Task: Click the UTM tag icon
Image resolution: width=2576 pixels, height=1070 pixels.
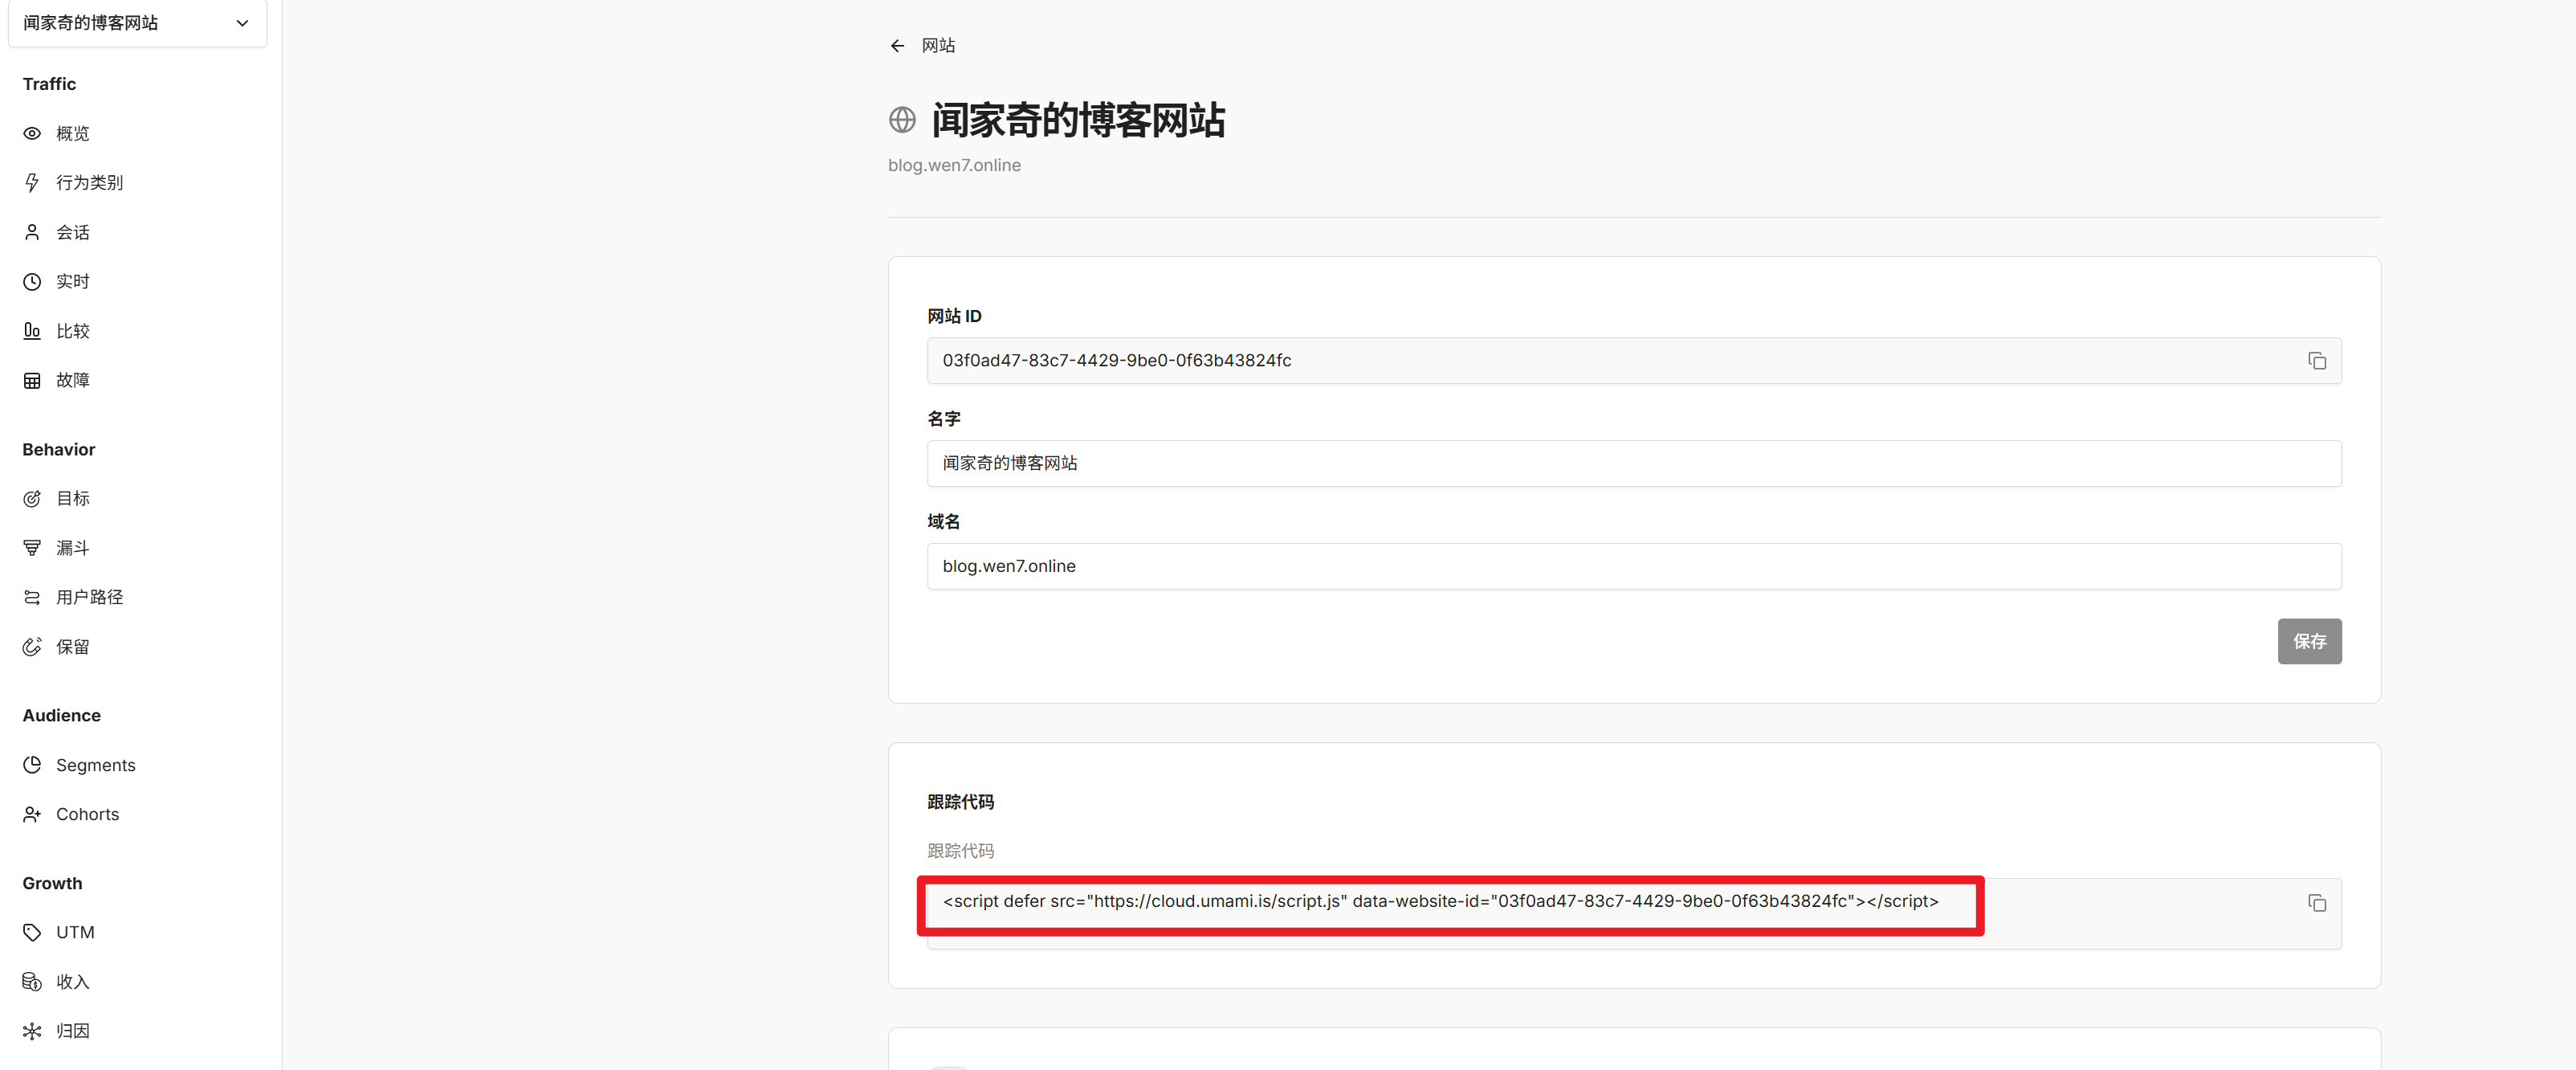Action: pos(32,932)
